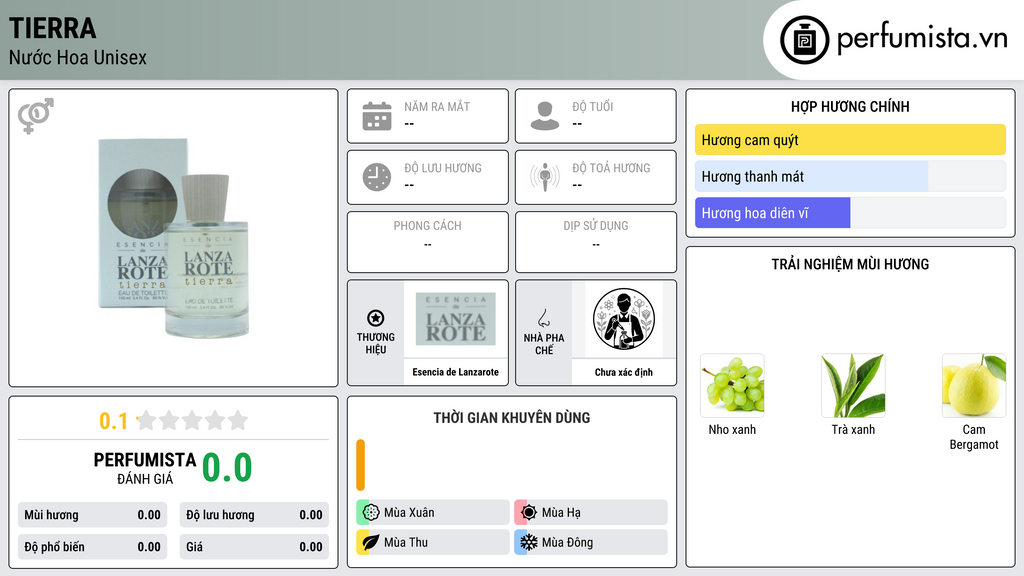This screenshot has width=1024, height=576.
Task: Open the Esencia de Lanzarote brand logo
Action: click(456, 319)
